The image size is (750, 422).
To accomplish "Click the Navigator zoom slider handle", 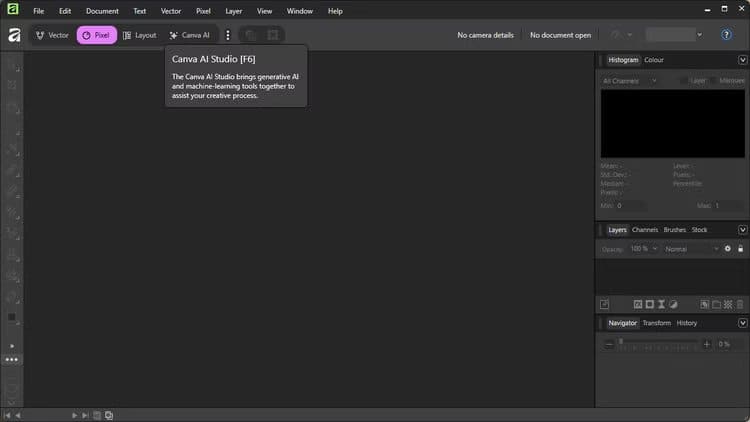I will [621, 341].
